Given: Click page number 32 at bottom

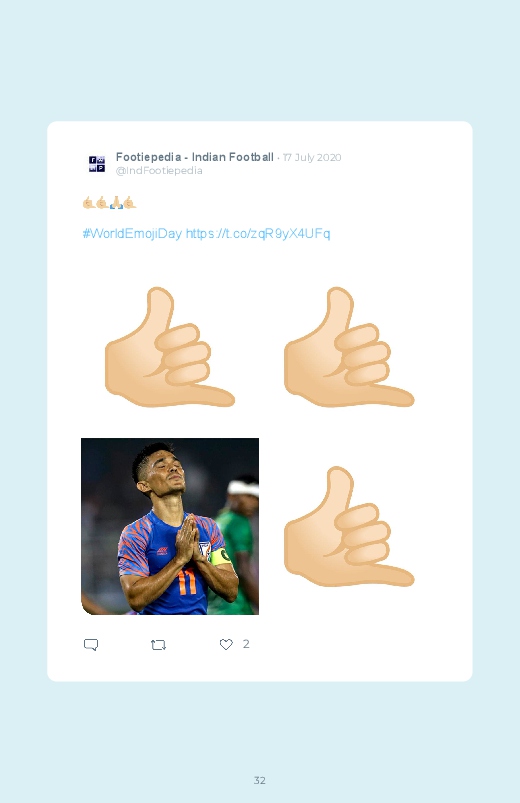Looking at the screenshot, I should (x=260, y=780).
